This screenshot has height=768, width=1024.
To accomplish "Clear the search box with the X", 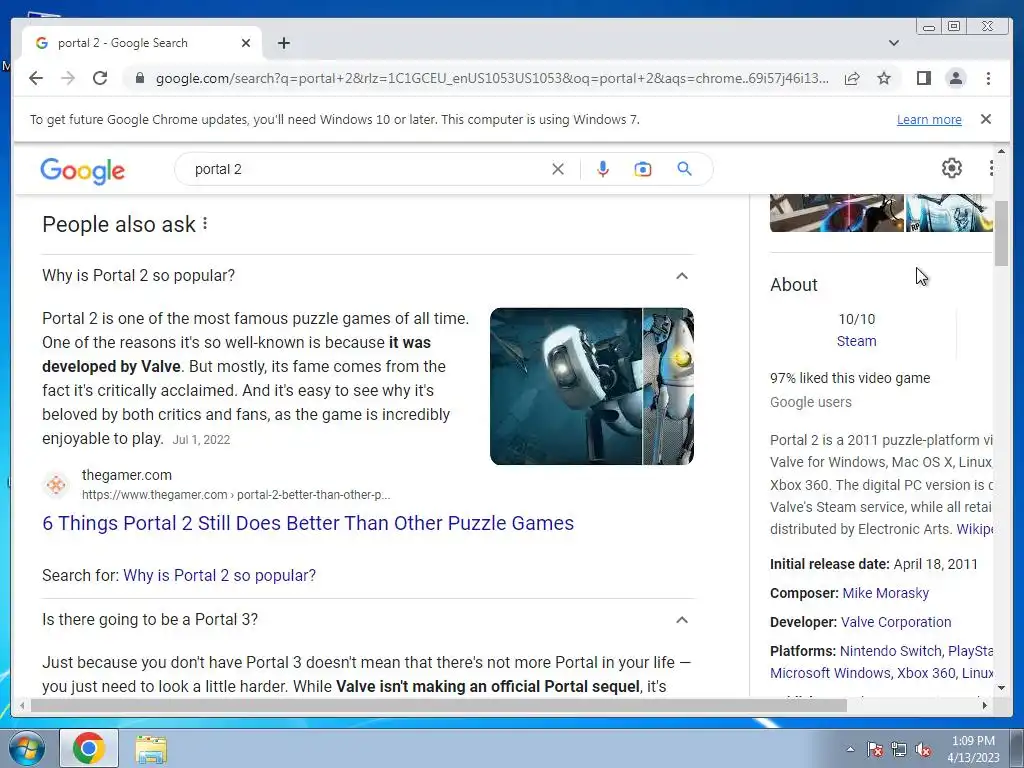I will 558,169.
